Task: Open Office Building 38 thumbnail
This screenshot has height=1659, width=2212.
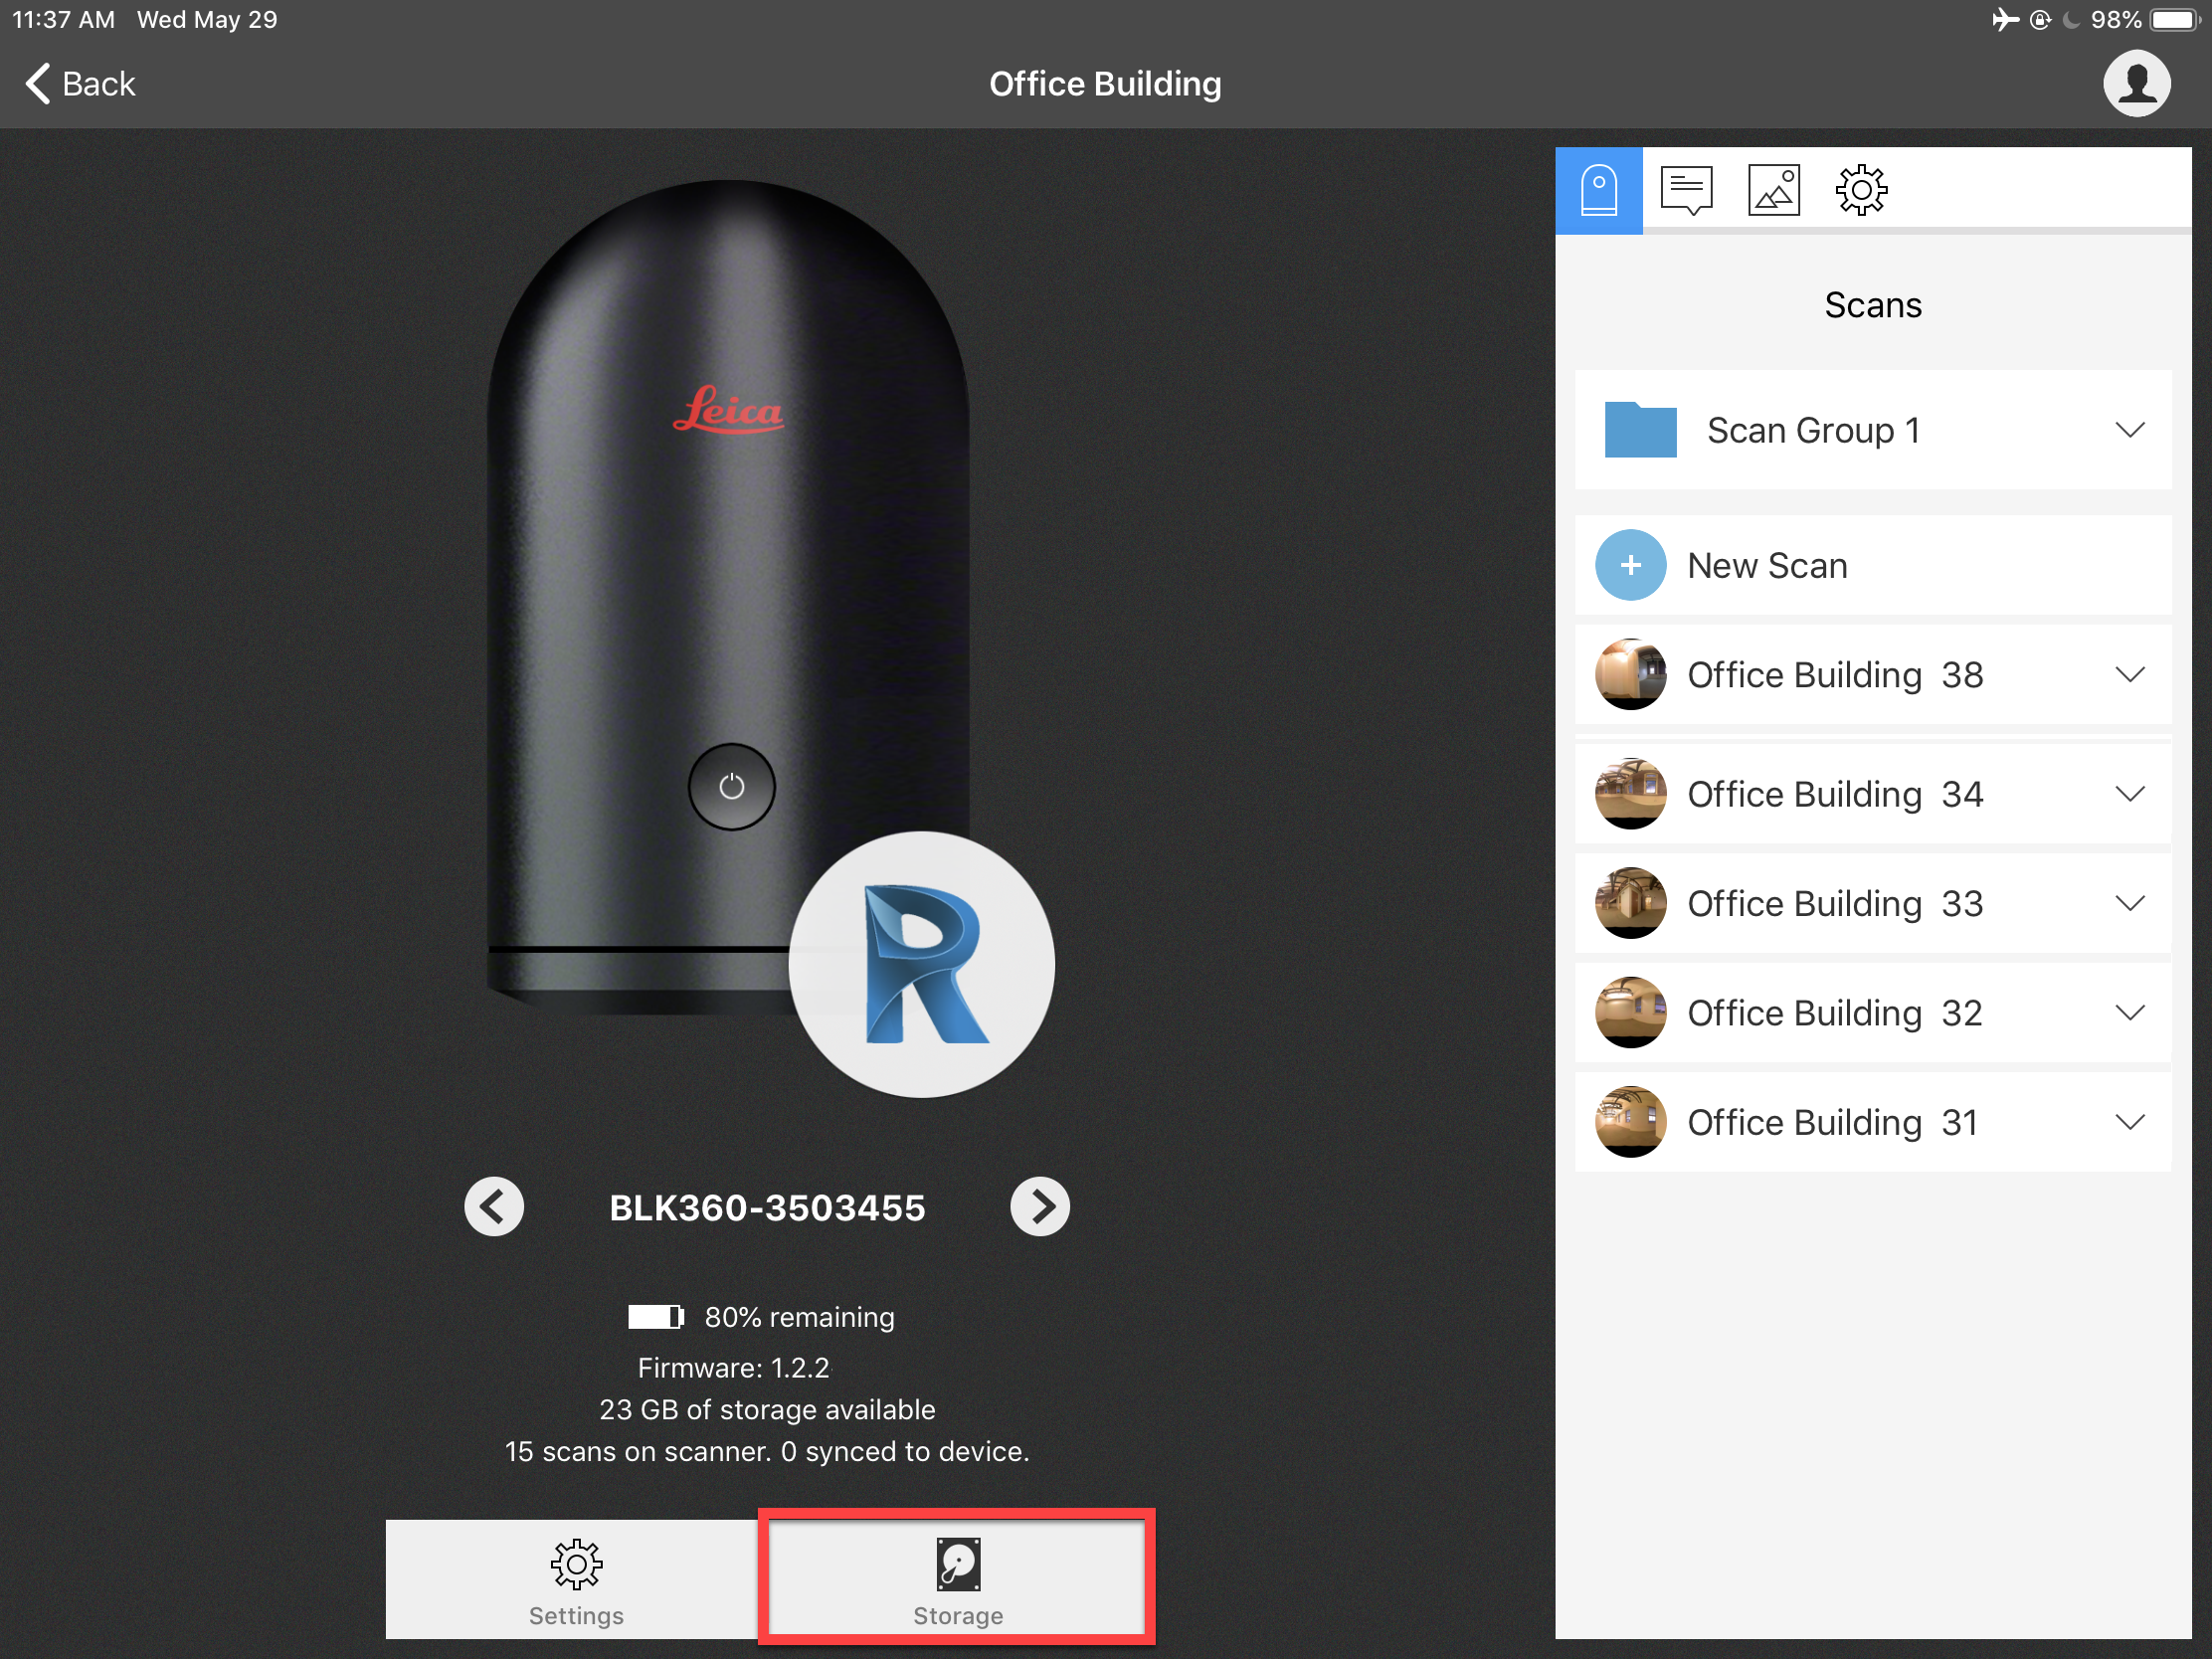Action: 1630,675
